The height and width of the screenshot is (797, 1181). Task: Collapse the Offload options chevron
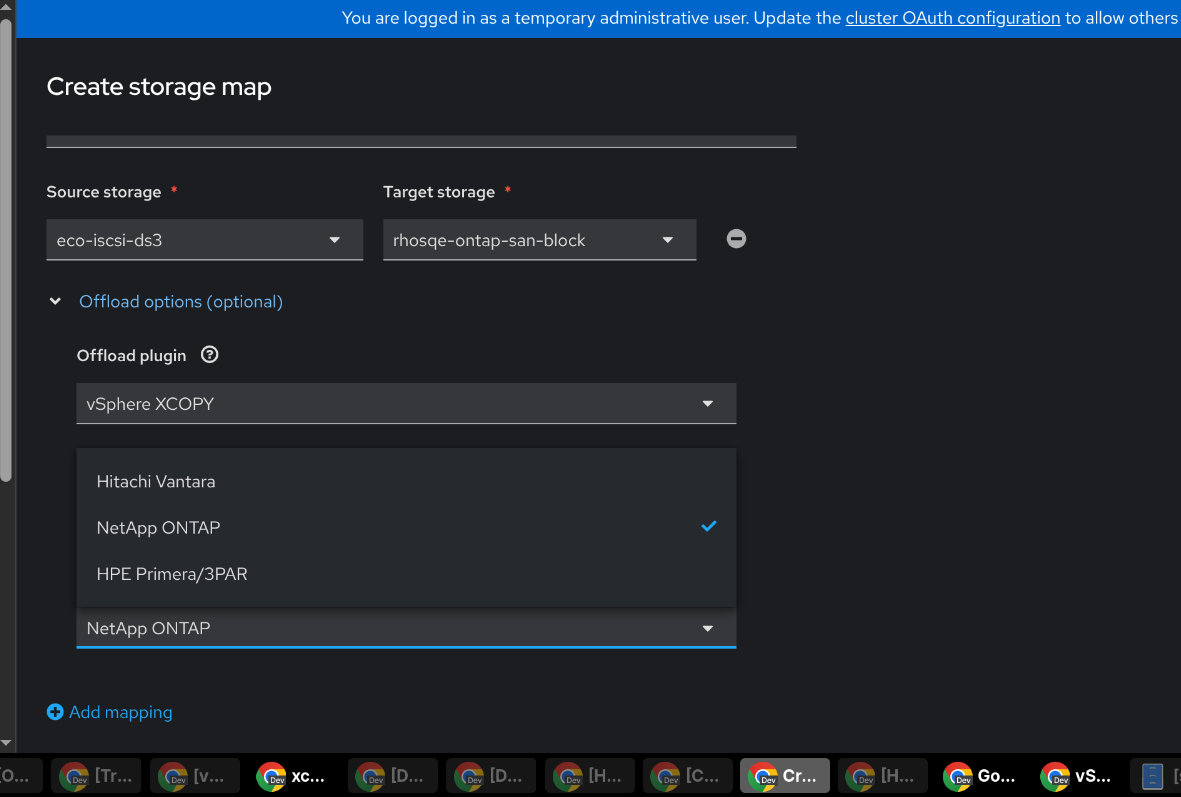pos(55,301)
